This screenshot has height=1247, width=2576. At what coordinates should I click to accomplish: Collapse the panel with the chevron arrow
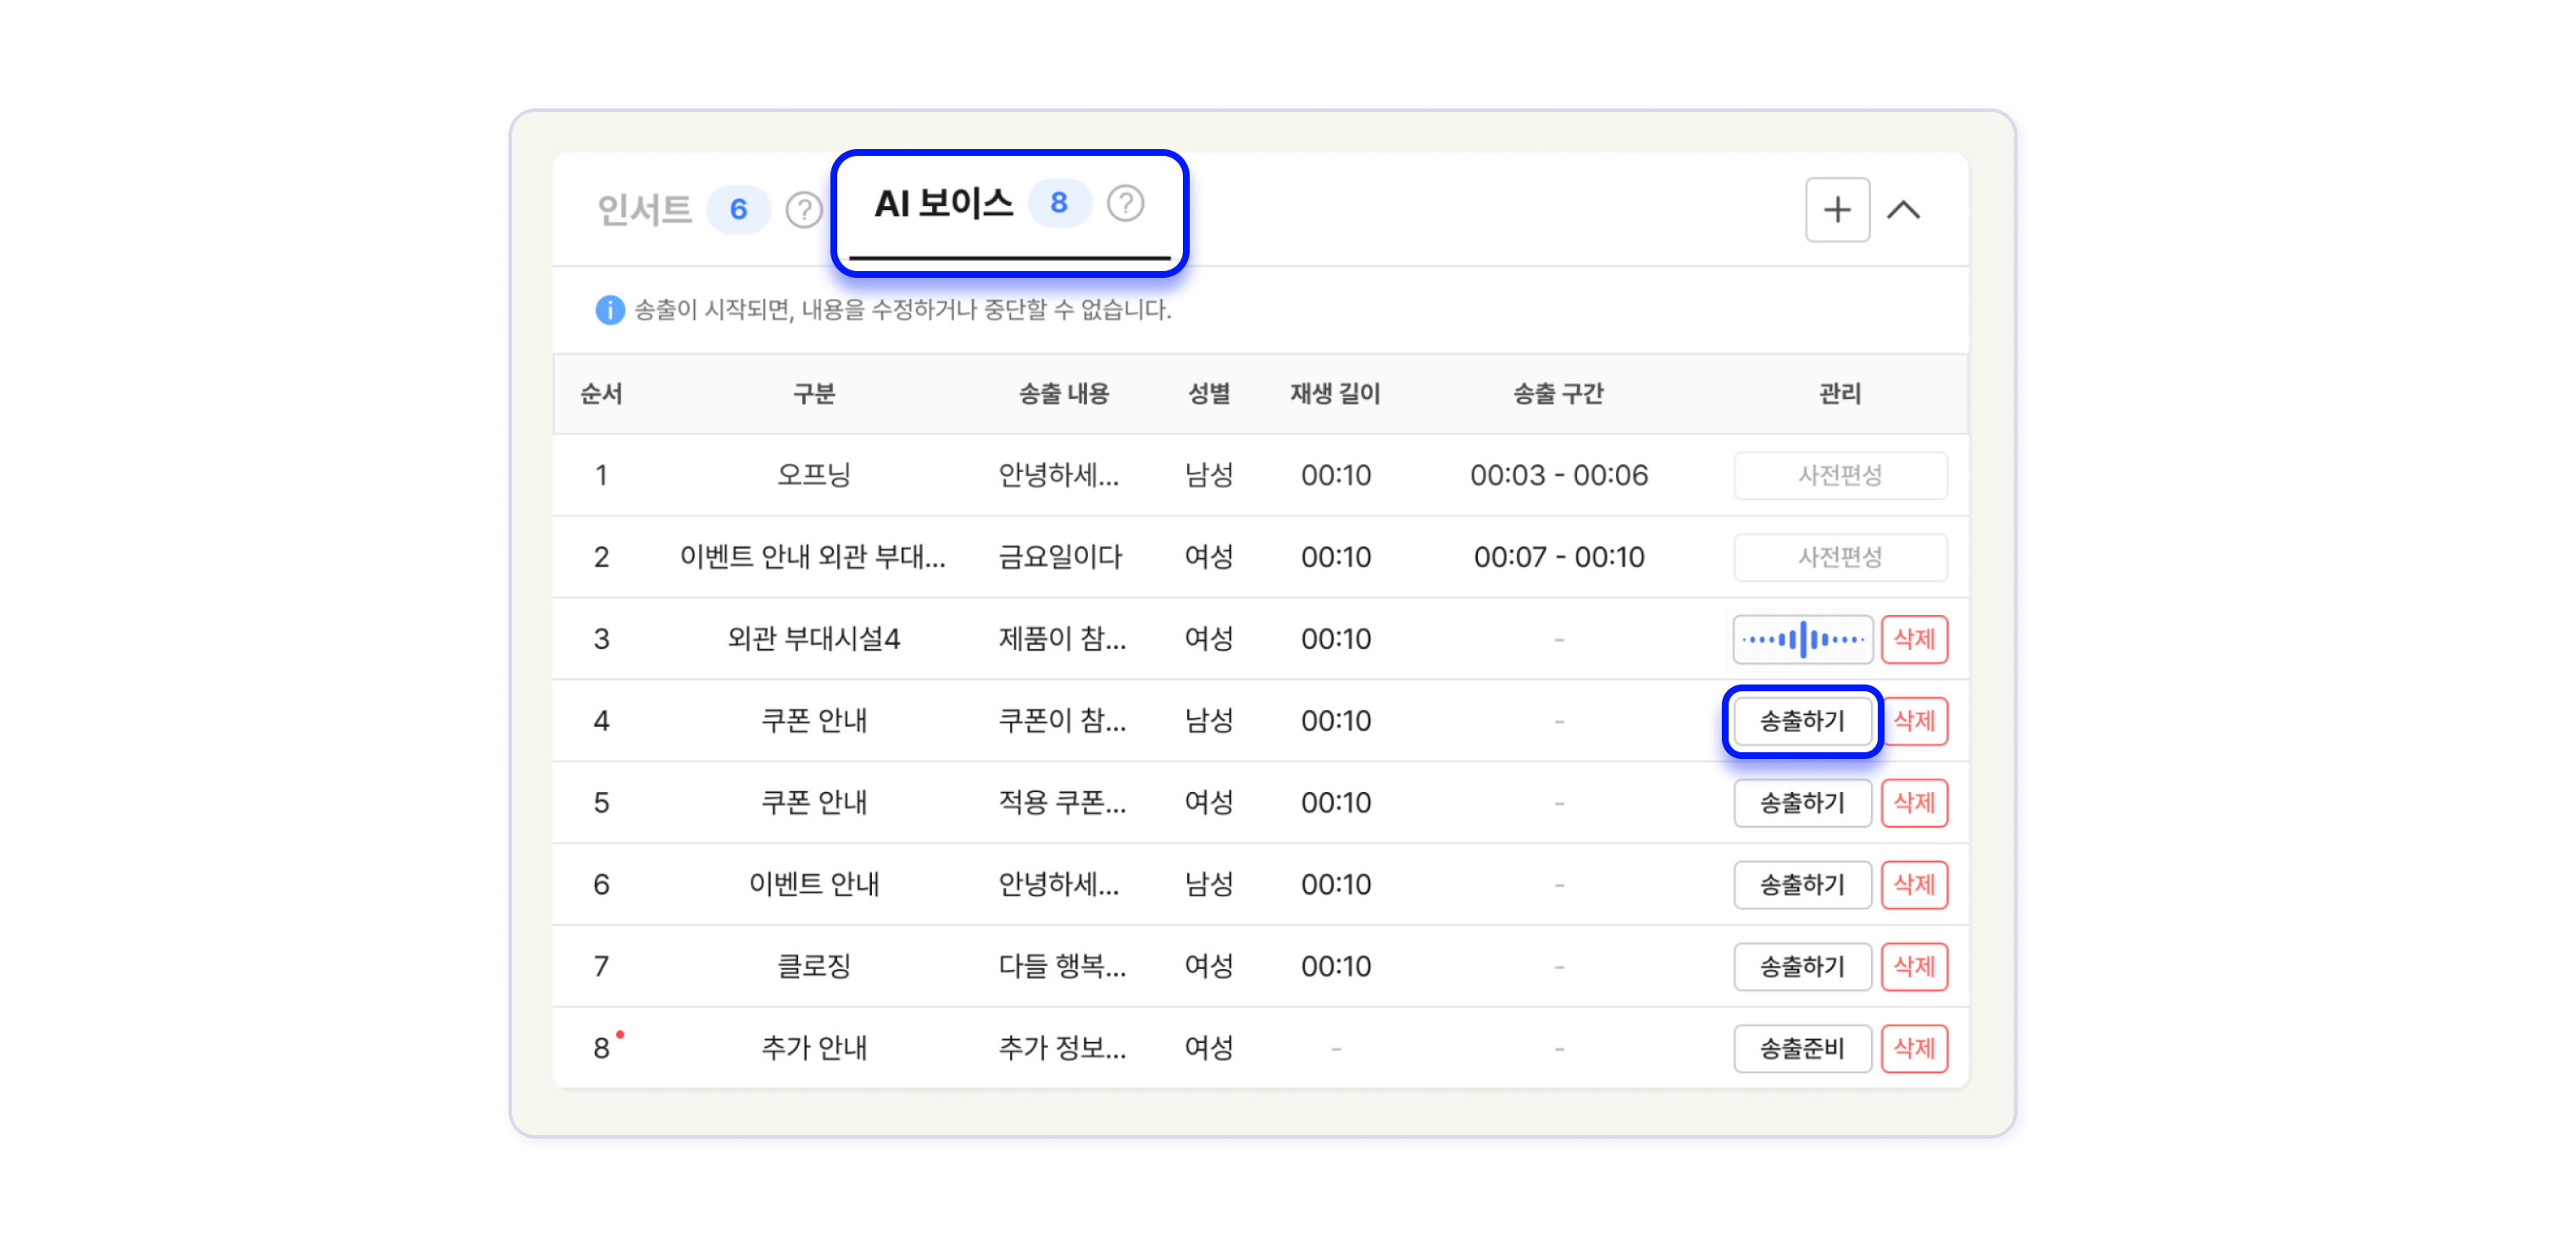[1903, 210]
